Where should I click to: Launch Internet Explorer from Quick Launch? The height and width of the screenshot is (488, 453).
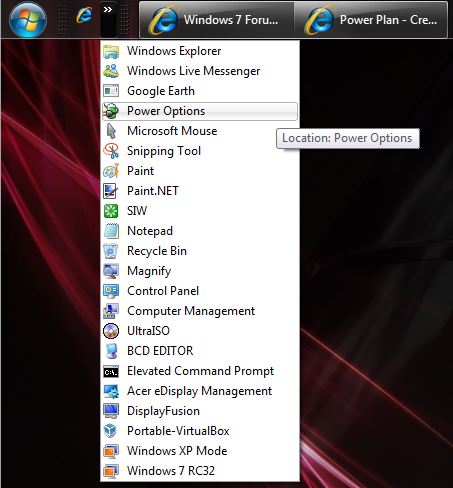point(84,15)
